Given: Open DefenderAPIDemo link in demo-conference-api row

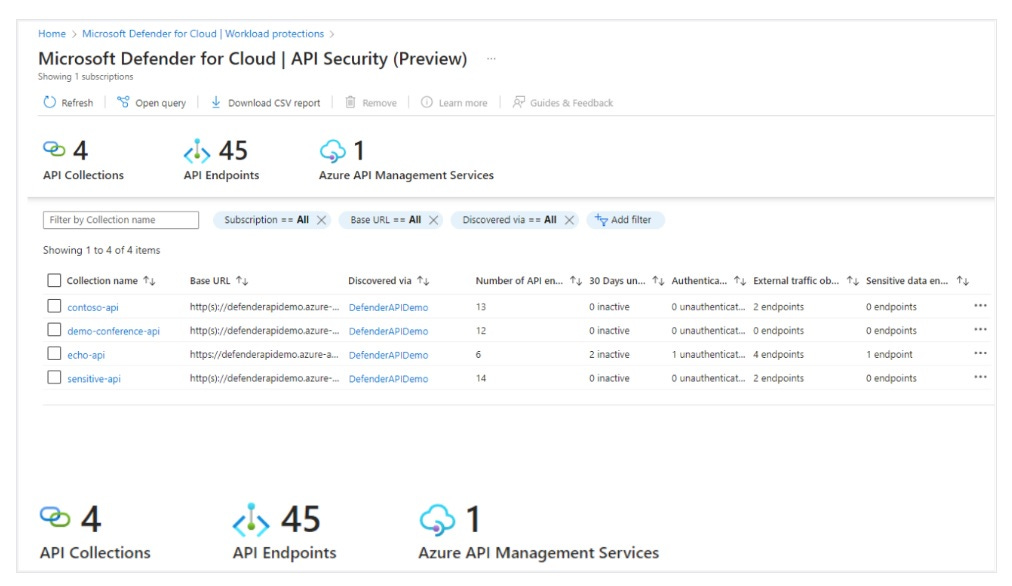Looking at the screenshot, I should [x=389, y=331].
